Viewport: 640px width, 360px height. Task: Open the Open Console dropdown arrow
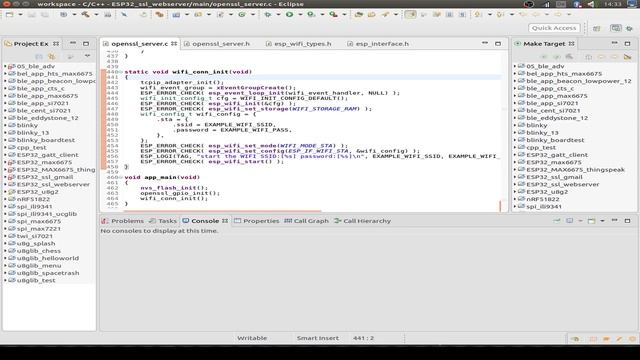pos(602,221)
